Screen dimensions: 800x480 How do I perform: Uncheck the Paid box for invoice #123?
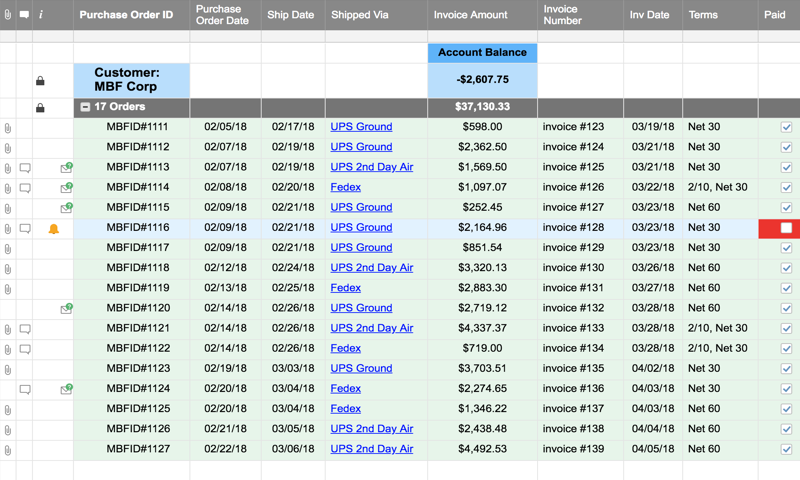tap(786, 127)
